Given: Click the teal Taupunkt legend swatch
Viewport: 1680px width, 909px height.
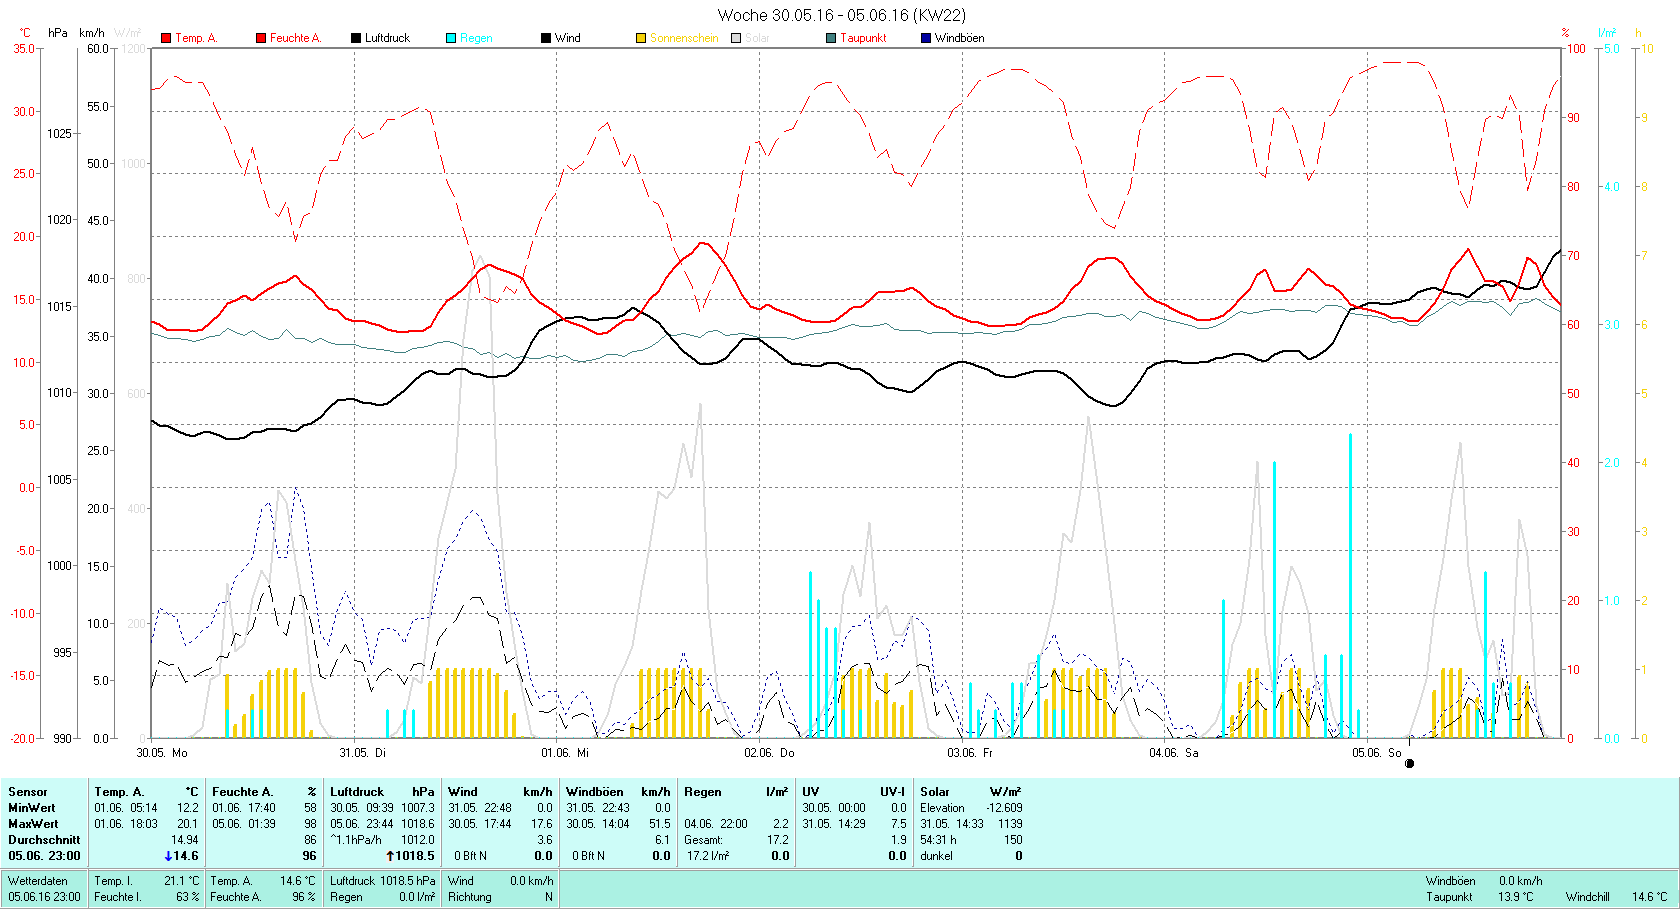Looking at the screenshot, I should coord(831,38).
